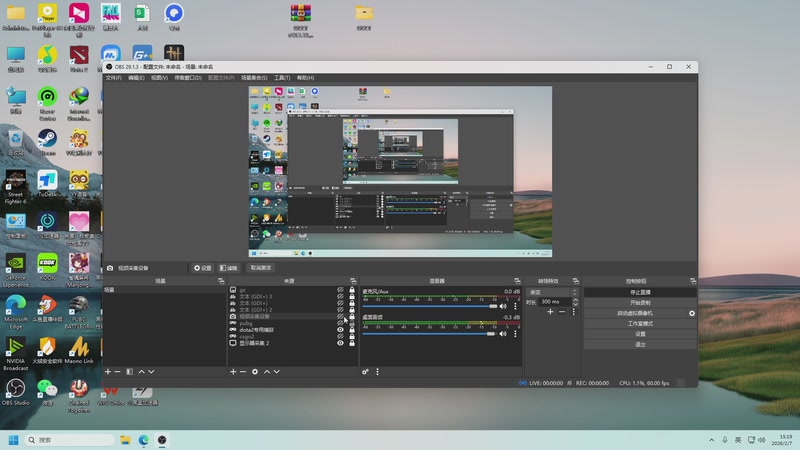Show the csgo2 source via eye icon
The height and width of the screenshot is (450, 800).
click(340, 336)
